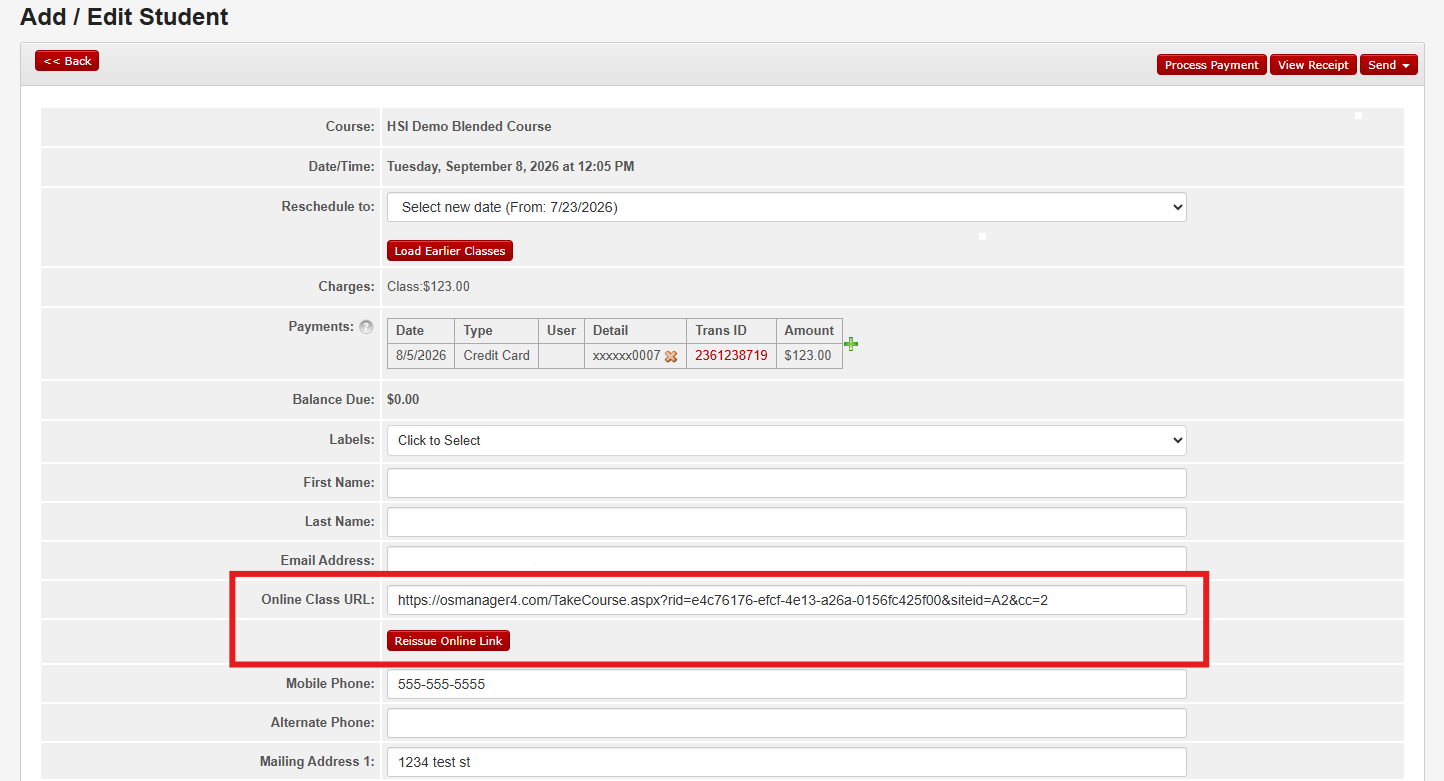Click the HSI Demo Blended Course text
Screen dimensions: 1444x781
(x=469, y=127)
